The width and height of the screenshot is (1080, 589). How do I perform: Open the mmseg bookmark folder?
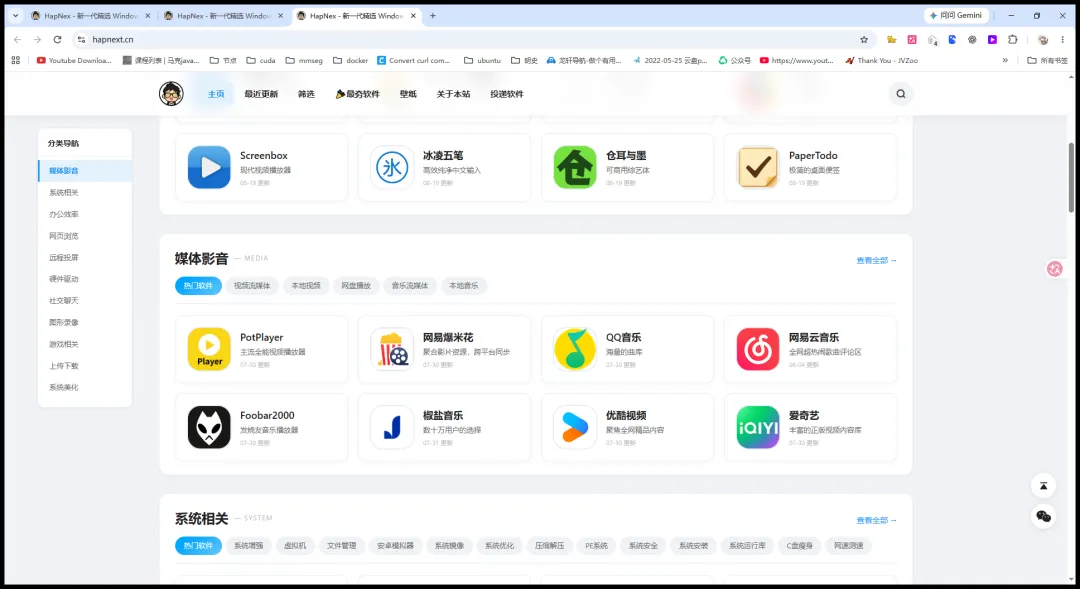click(x=304, y=61)
